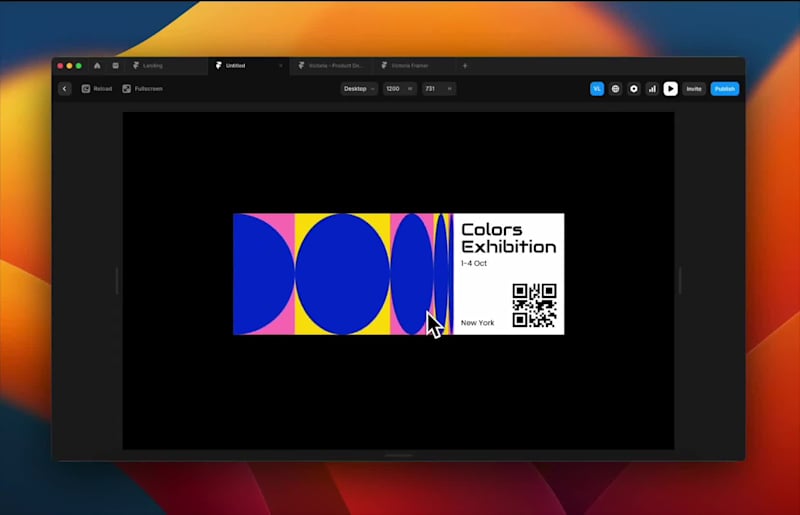Switch to the Landing tab
Screen dimensions: 800x515
click(x=152, y=66)
